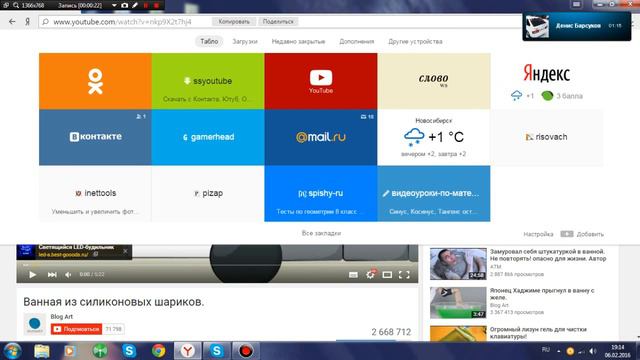Open the Дополнения tab

pos(356,41)
